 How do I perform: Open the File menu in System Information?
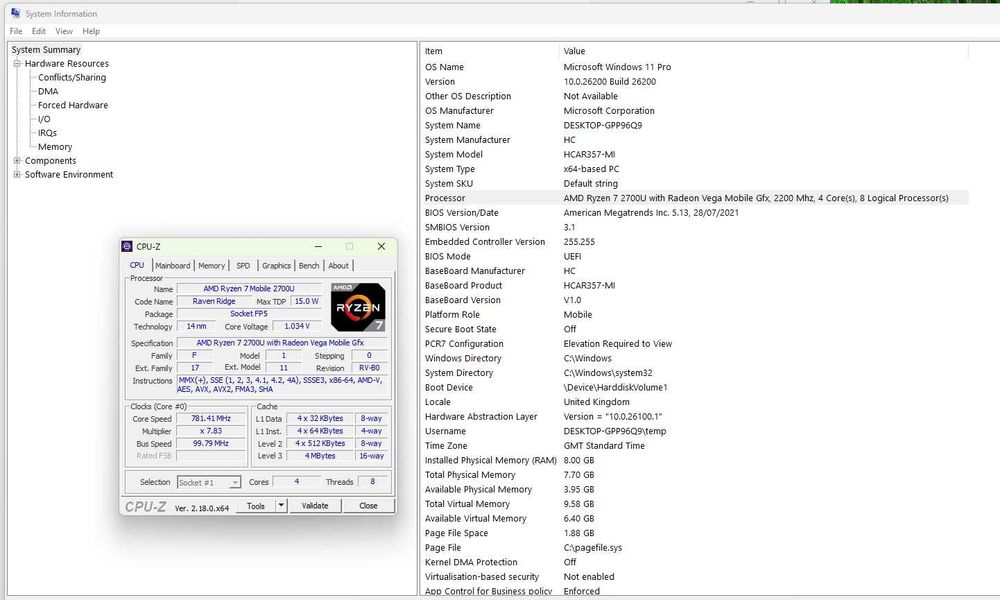16,31
